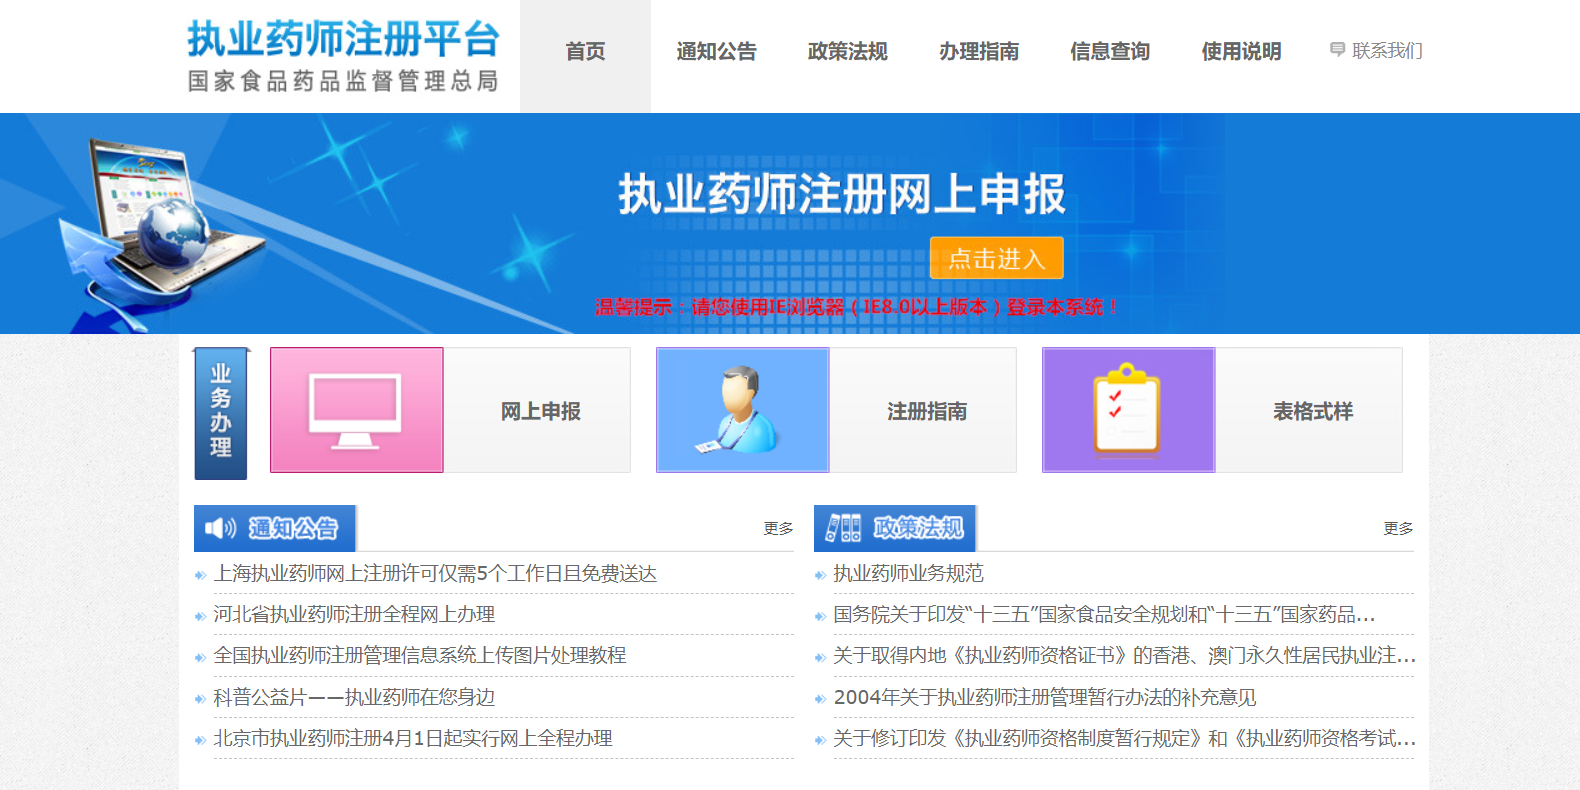Open 使用说明 in the navigation bar

click(1241, 52)
